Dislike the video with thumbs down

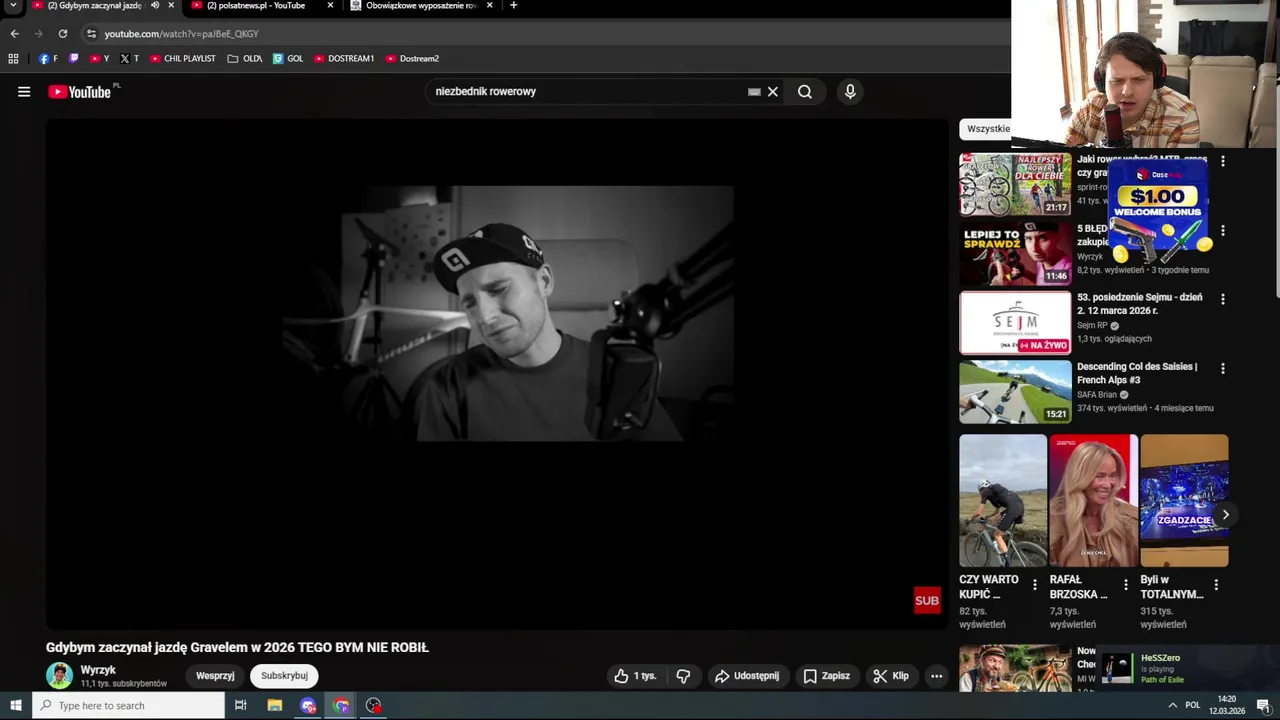pos(683,676)
